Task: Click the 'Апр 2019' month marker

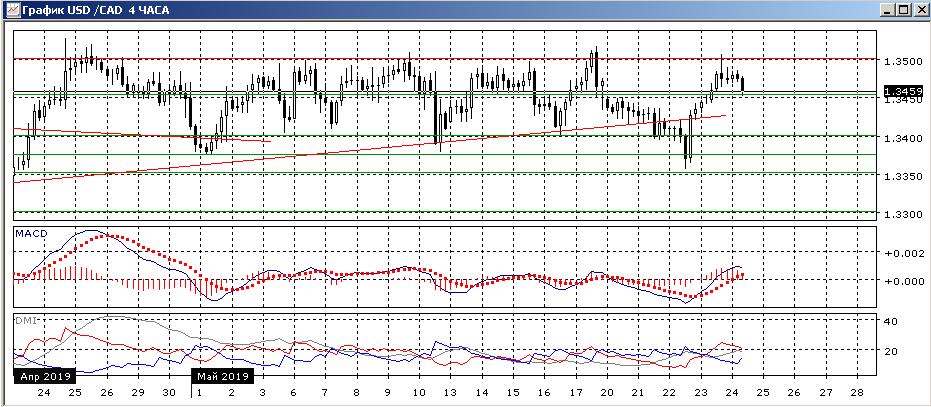Action: 43,377
